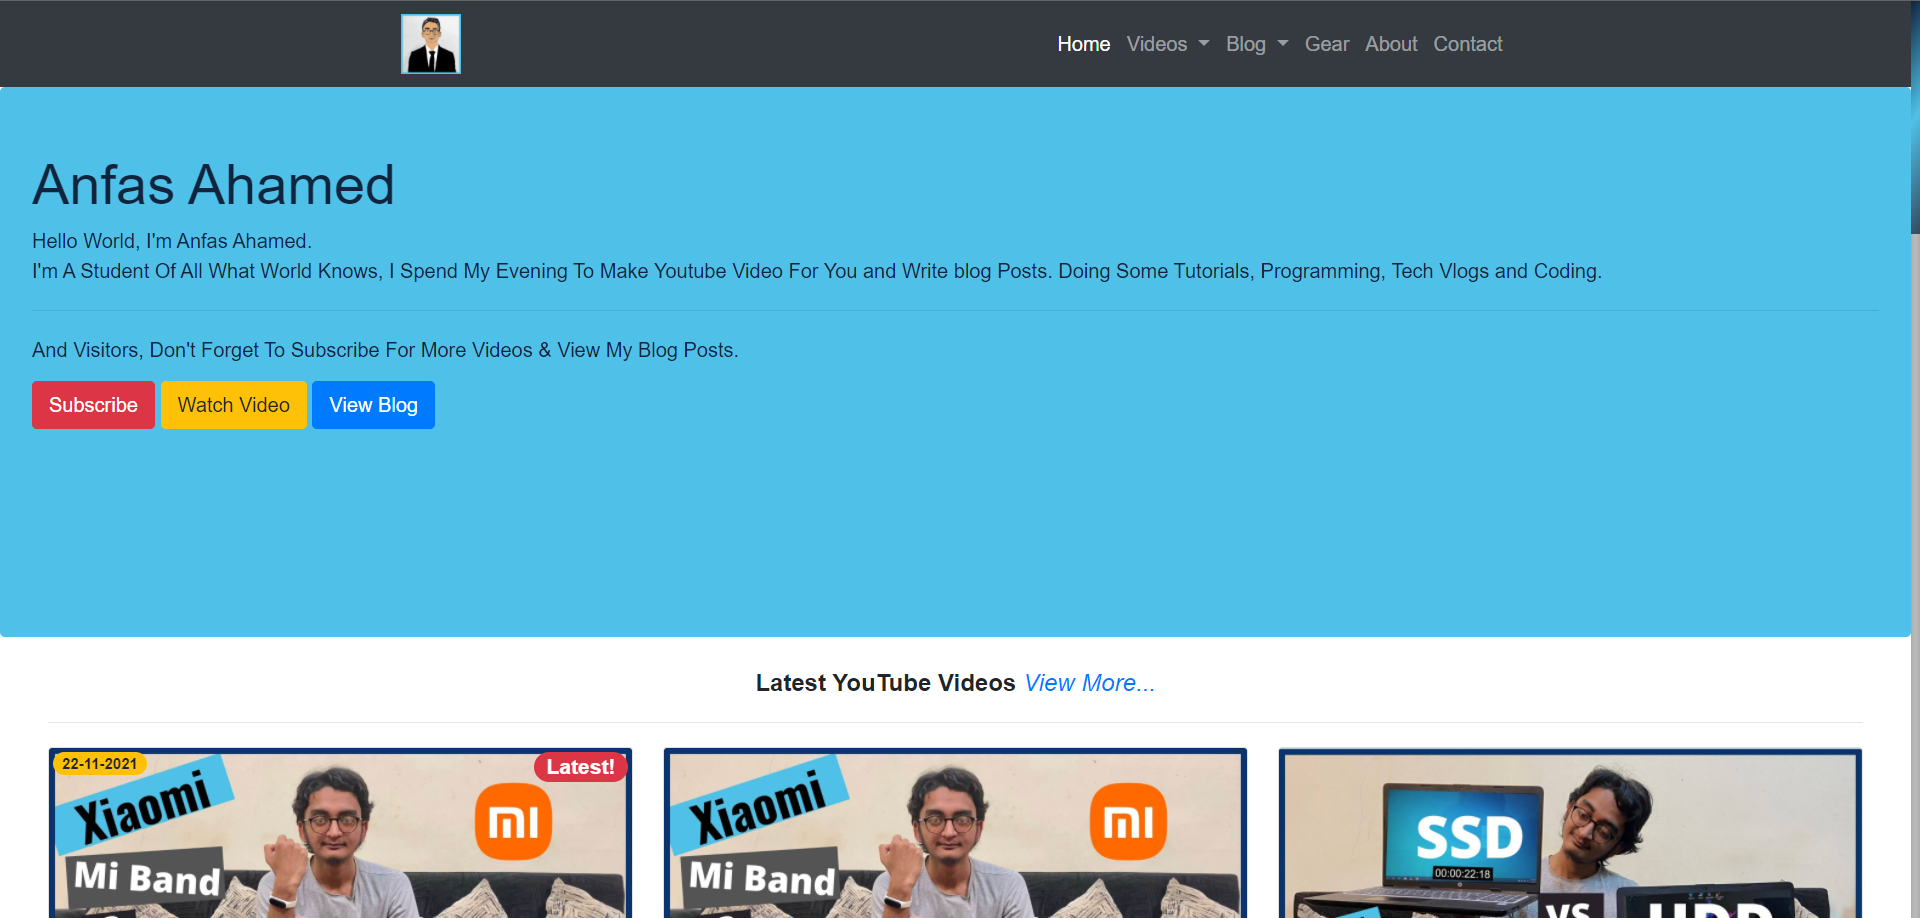This screenshot has height=918, width=1920.
Task: Click the Anfas Ahamed heading
Action: [213, 185]
